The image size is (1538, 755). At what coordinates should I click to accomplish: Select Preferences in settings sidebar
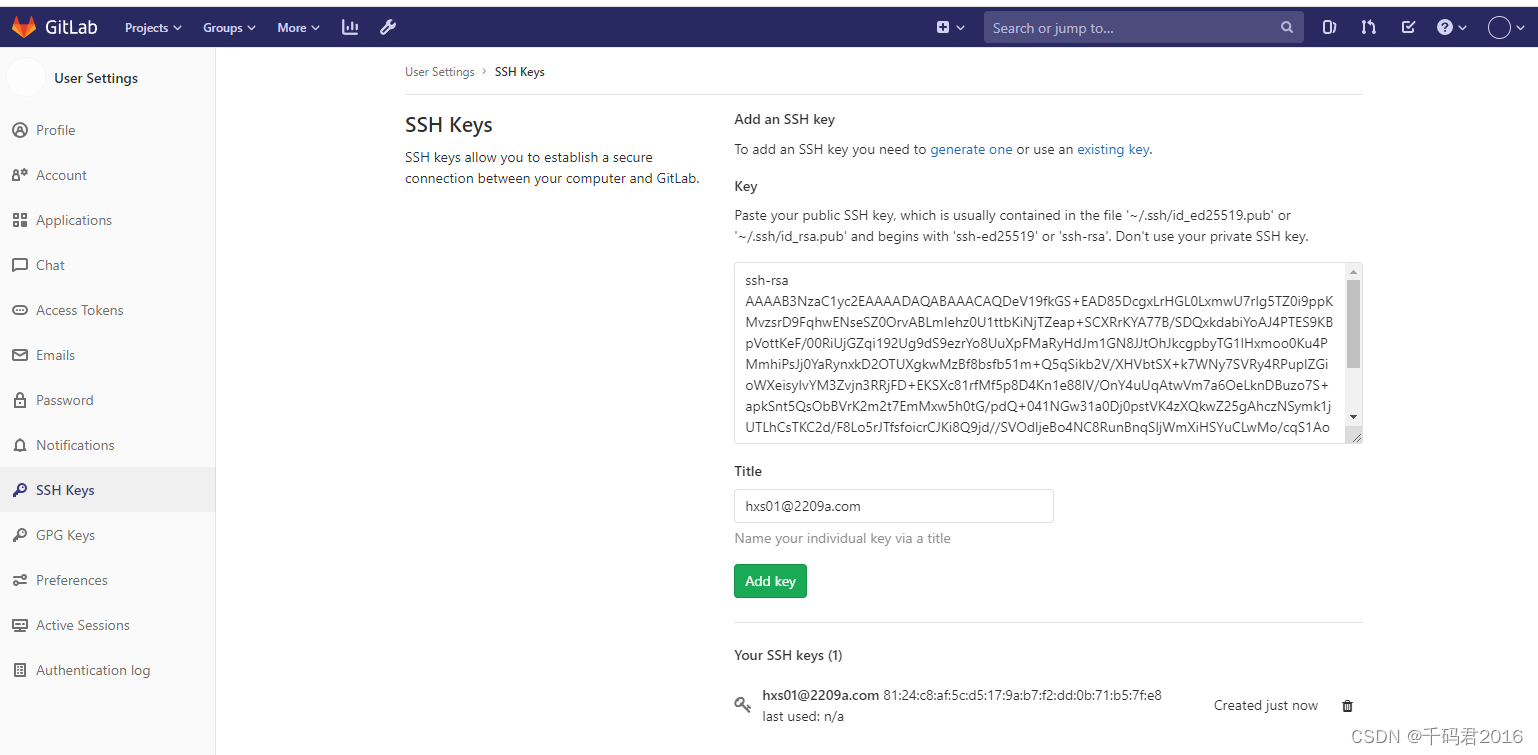click(71, 580)
